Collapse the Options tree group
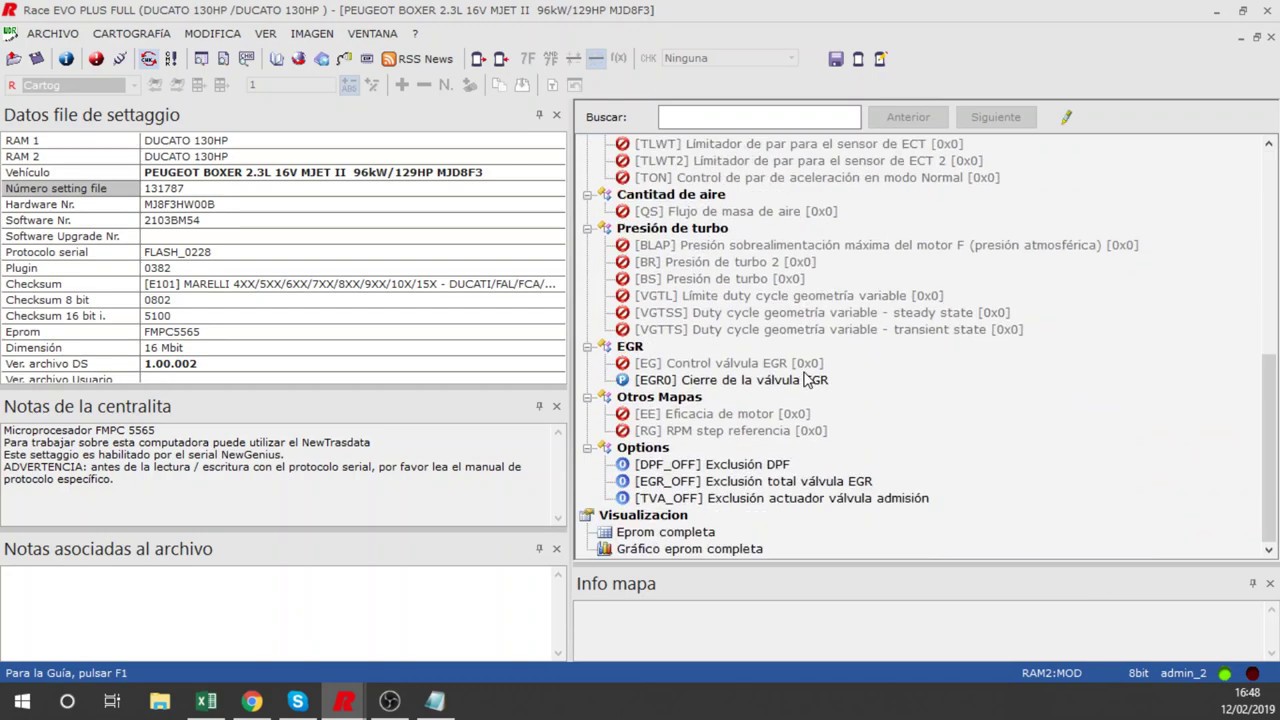Image resolution: width=1280 pixels, height=720 pixels. point(587,448)
